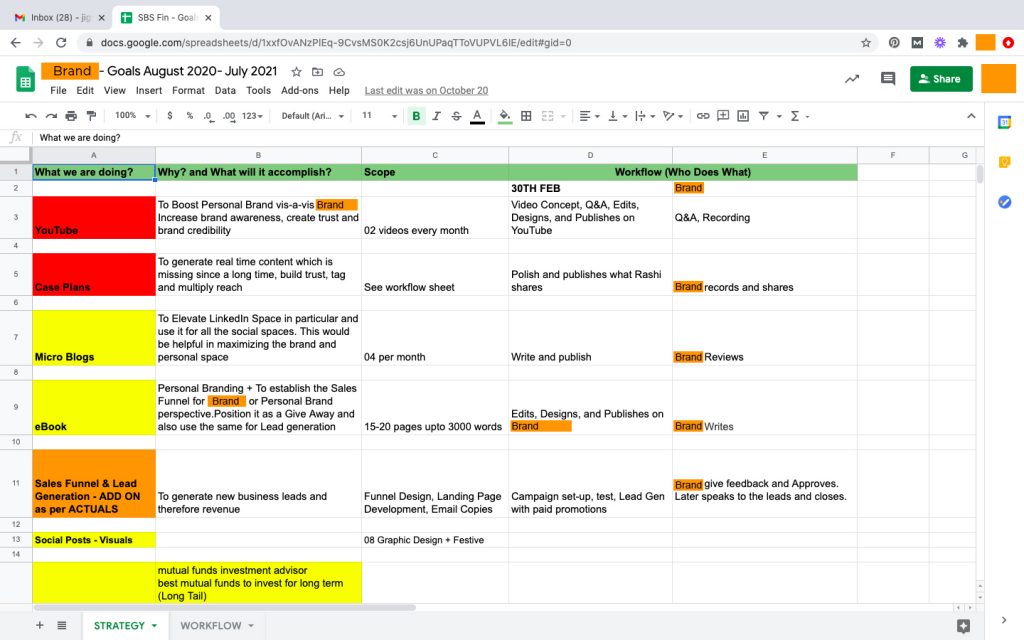Open the Borders tool
Viewport: 1024px width, 640px height.
click(527, 116)
